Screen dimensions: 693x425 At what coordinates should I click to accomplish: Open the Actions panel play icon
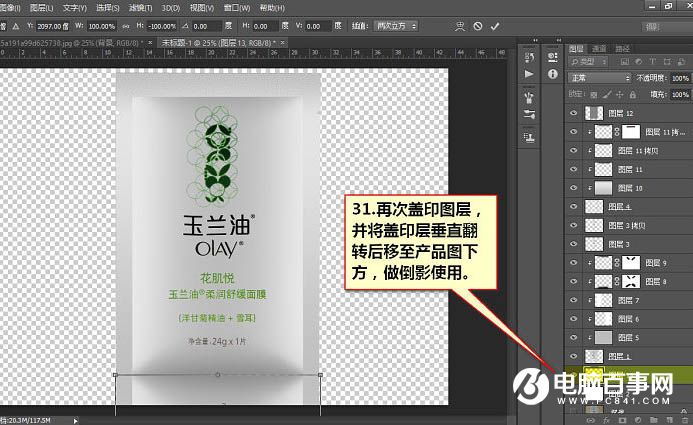[x=529, y=74]
